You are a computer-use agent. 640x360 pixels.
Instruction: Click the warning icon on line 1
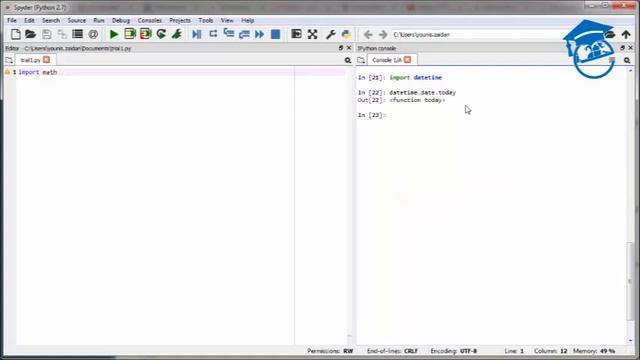pos(7,72)
